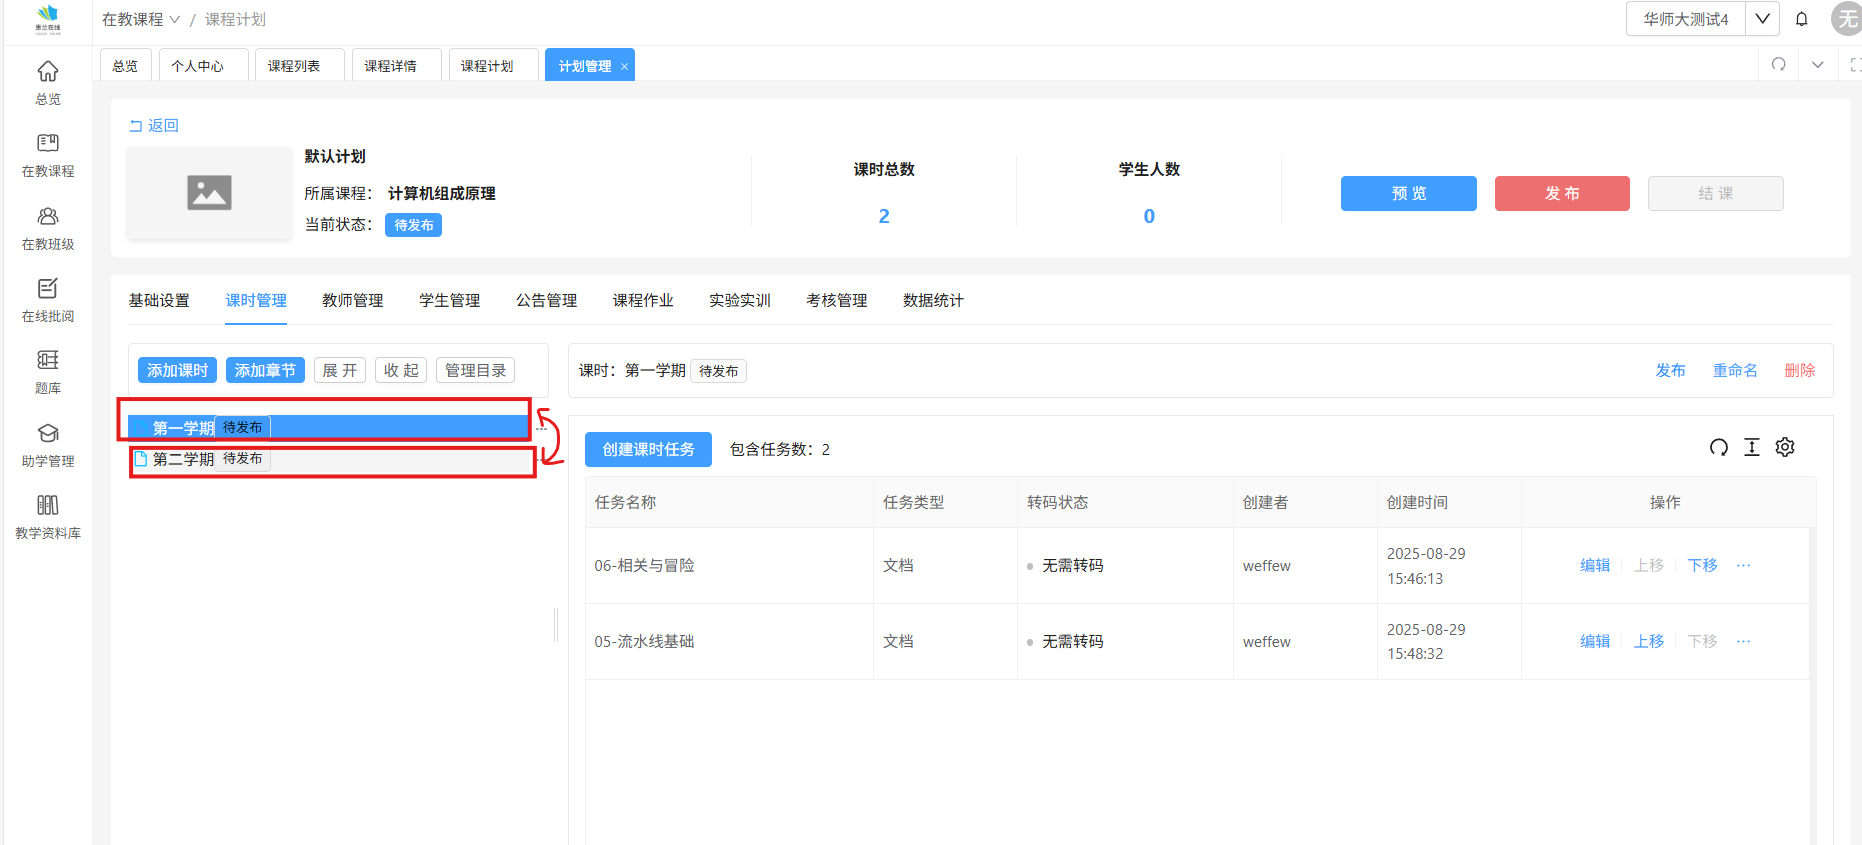Open more actions for 06-相关与冒险 row
The width and height of the screenshot is (1862, 845).
coord(1743,565)
